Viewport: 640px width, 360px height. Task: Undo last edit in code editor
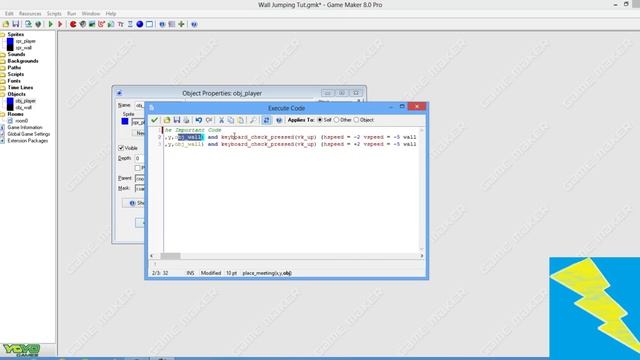click(199, 120)
